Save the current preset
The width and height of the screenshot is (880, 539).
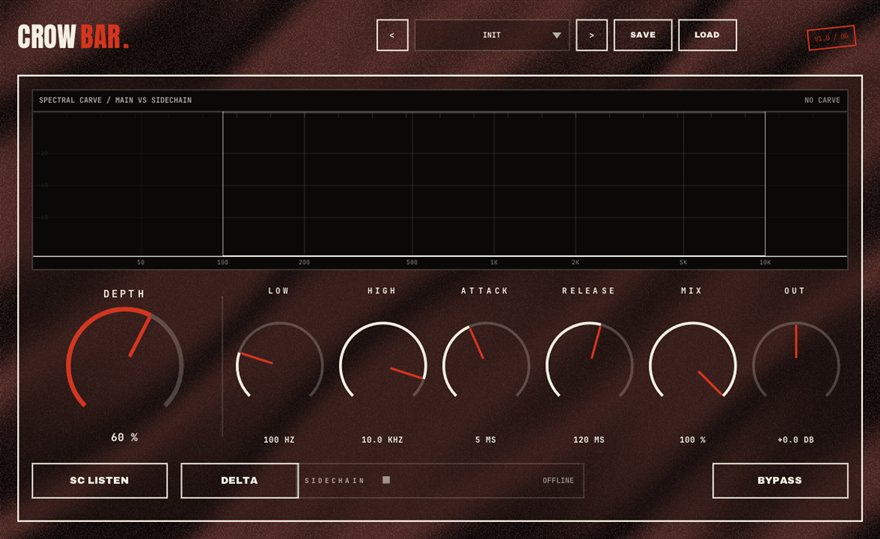(x=643, y=35)
